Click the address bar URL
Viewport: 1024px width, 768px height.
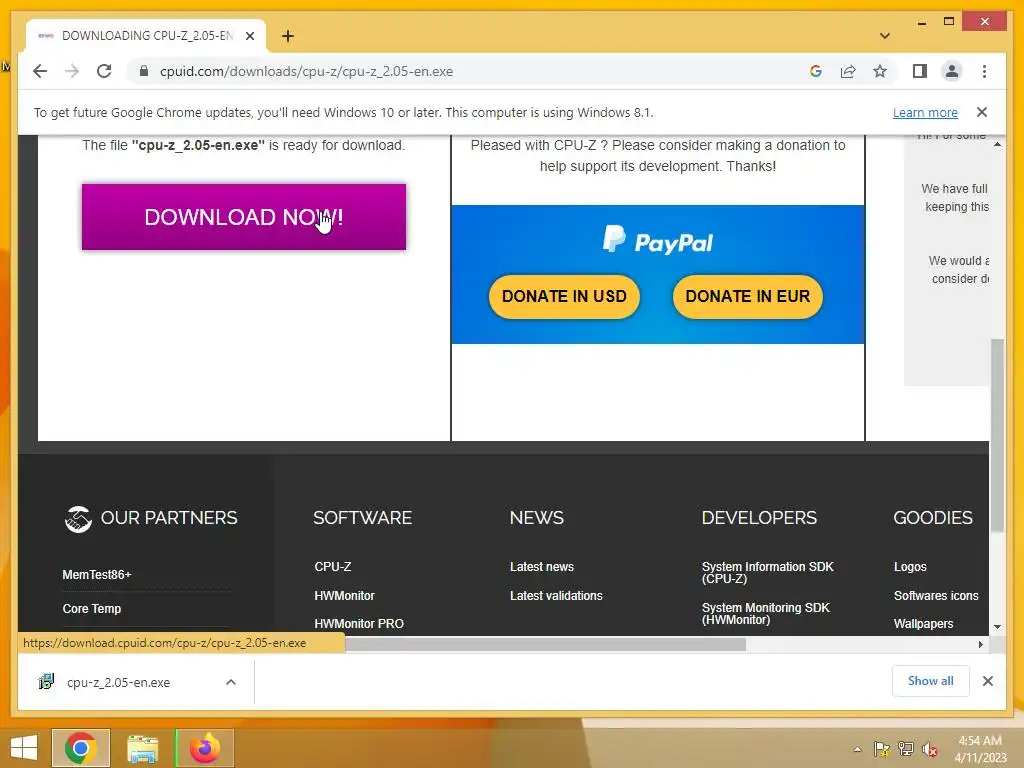pos(306,71)
